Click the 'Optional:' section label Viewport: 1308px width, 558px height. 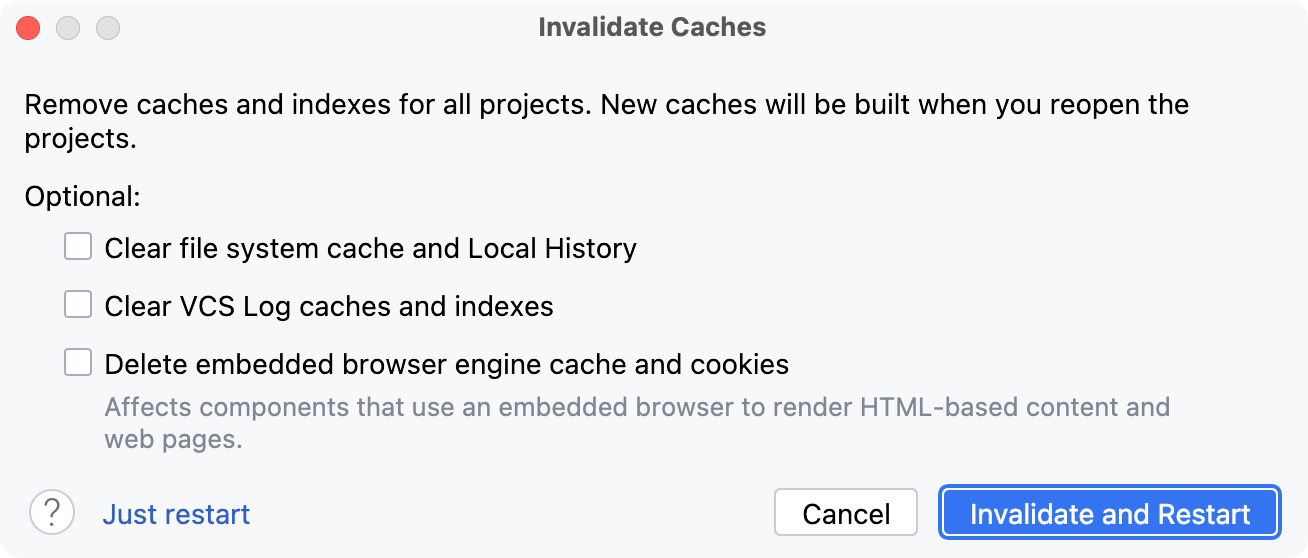coord(82,196)
